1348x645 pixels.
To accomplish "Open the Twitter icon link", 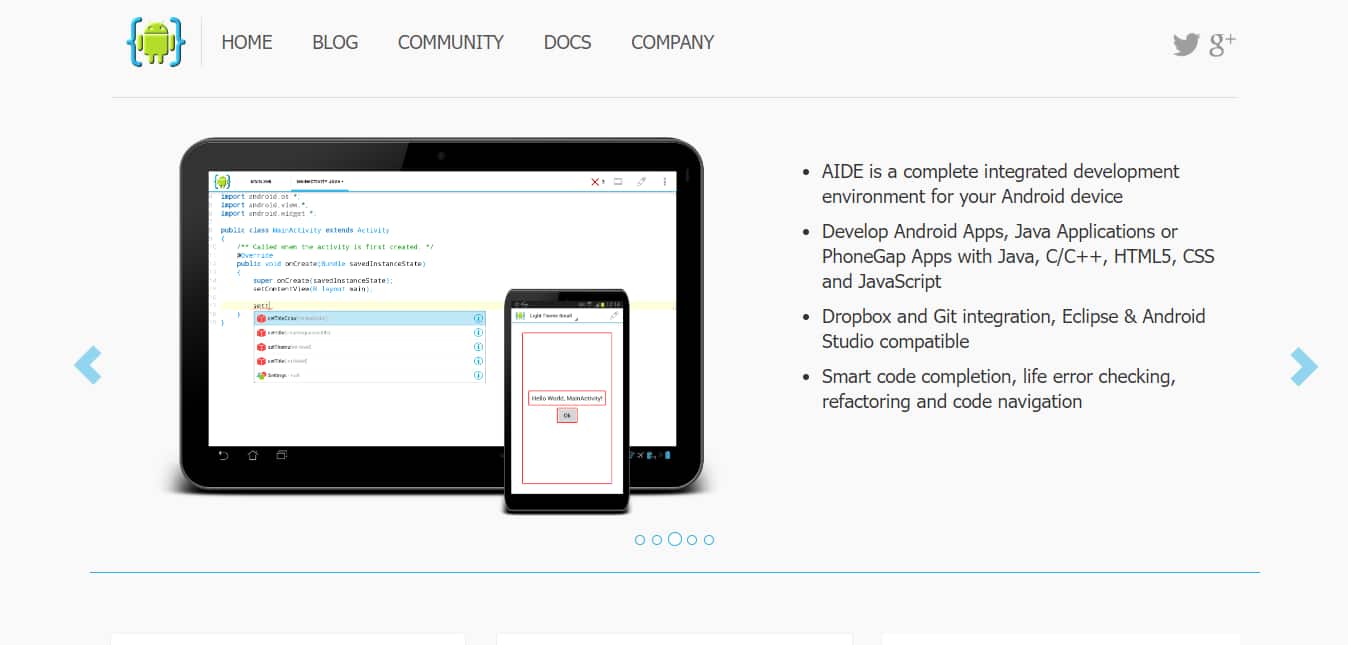I will click(x=1186, y=44).
